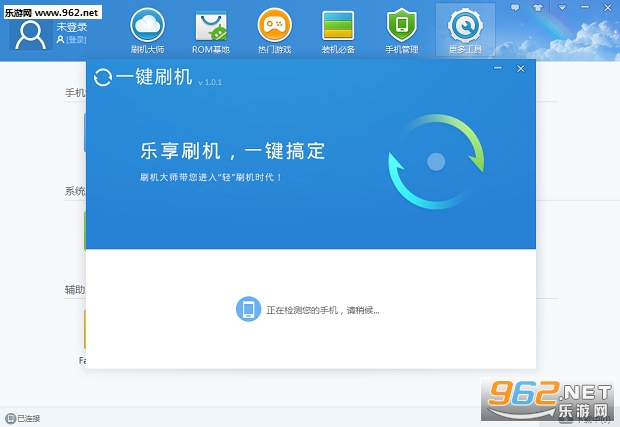
Task: Open the feedback speech bubble icon
Action: pos(515,8)
